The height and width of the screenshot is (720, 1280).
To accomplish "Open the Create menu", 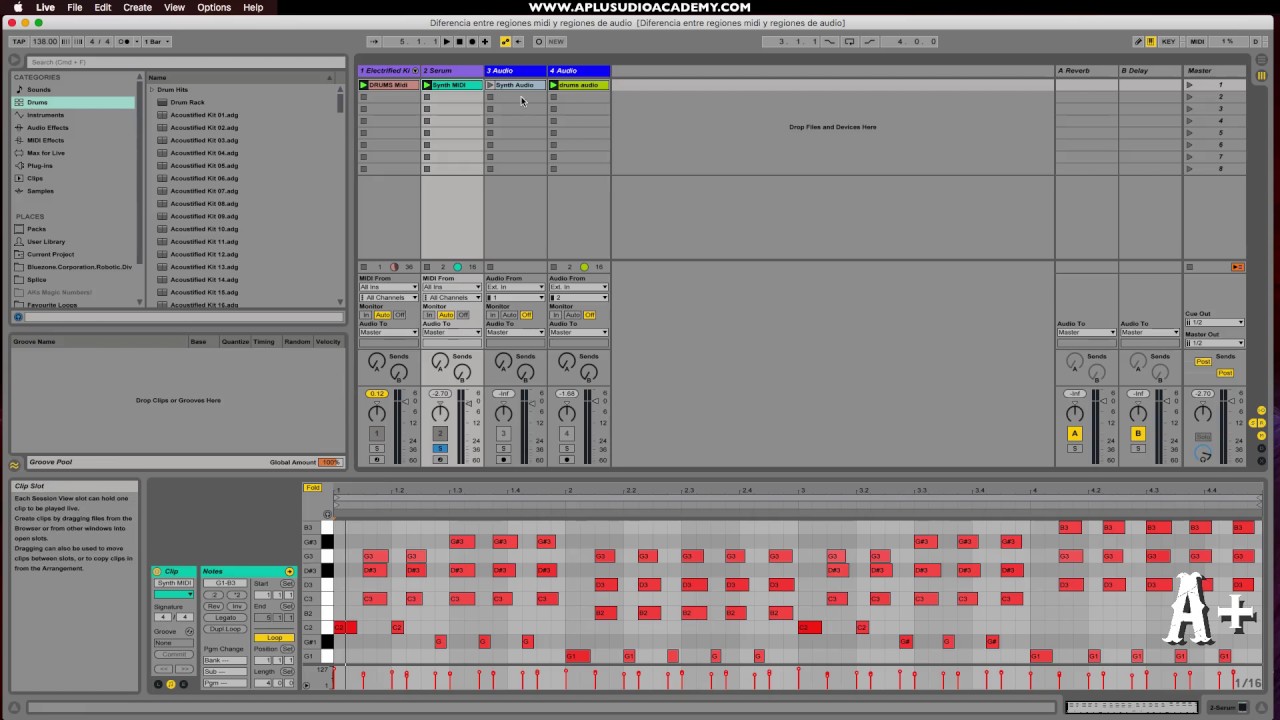I will [x=137, y=7].
